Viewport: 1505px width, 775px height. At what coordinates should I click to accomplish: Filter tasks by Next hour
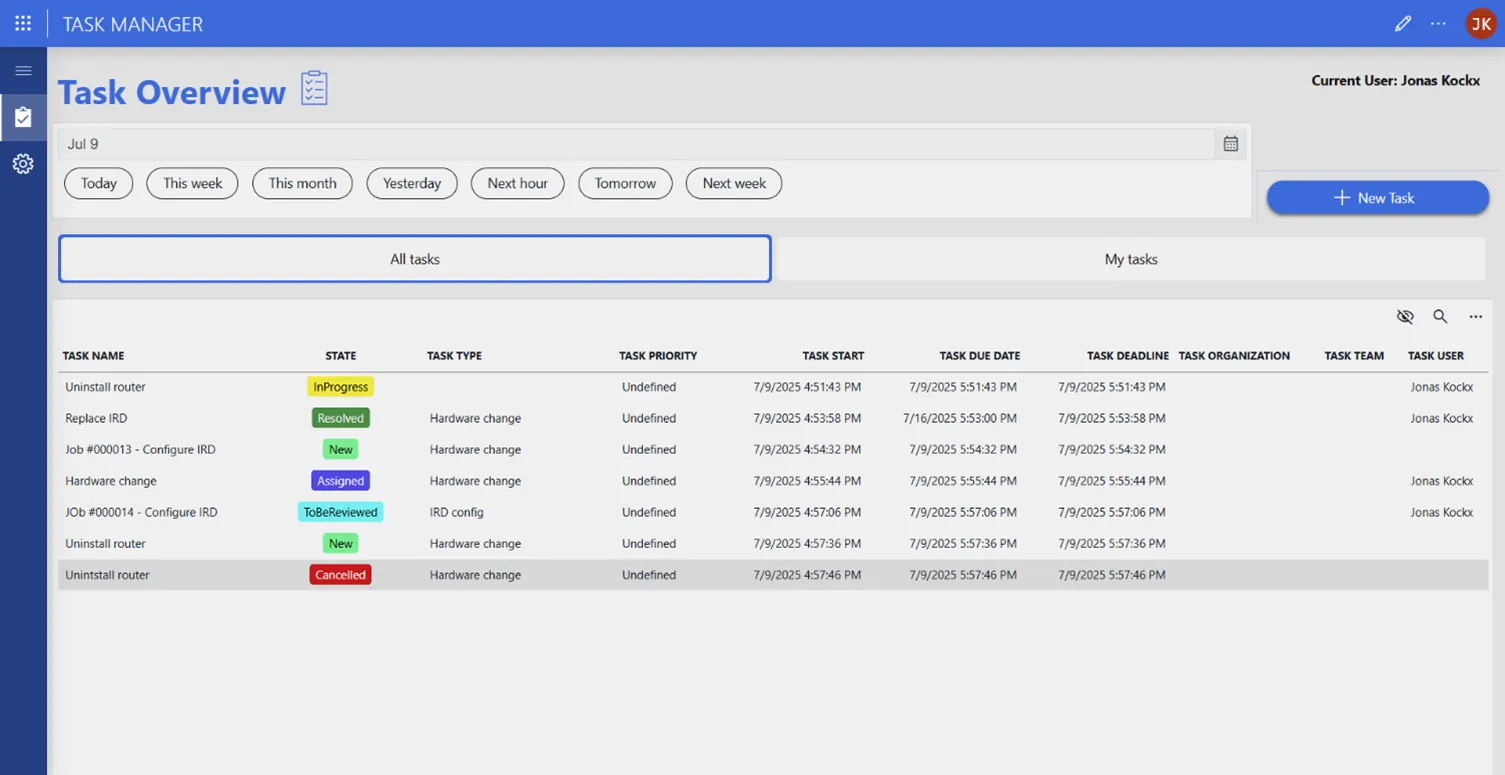point(518,183)
